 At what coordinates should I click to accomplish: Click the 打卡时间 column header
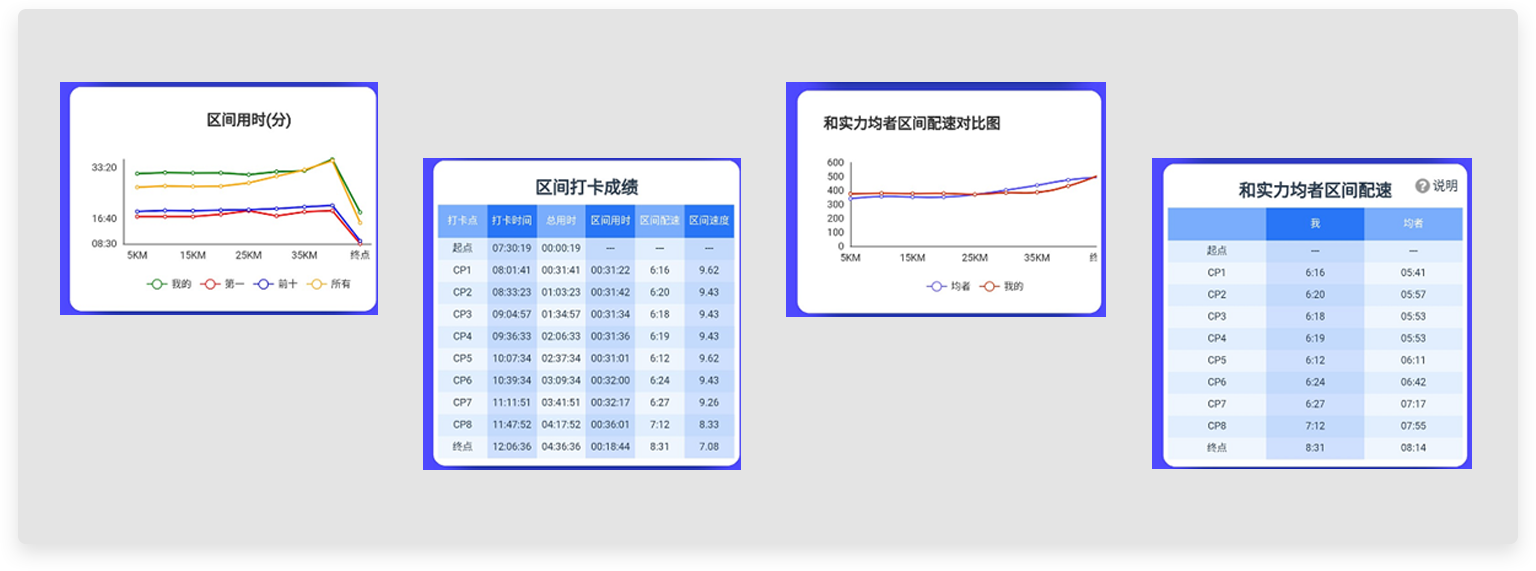(511, 221)
